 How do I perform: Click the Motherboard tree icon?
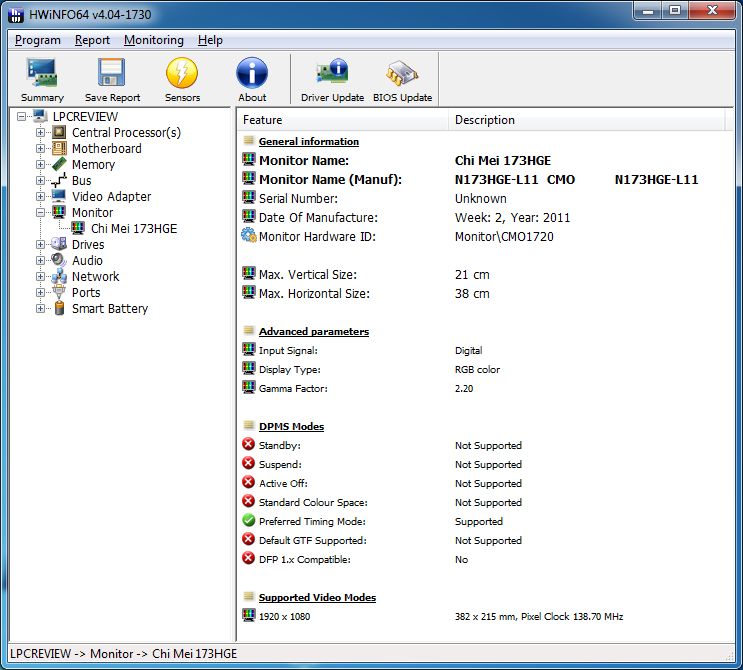pos(59,148)
